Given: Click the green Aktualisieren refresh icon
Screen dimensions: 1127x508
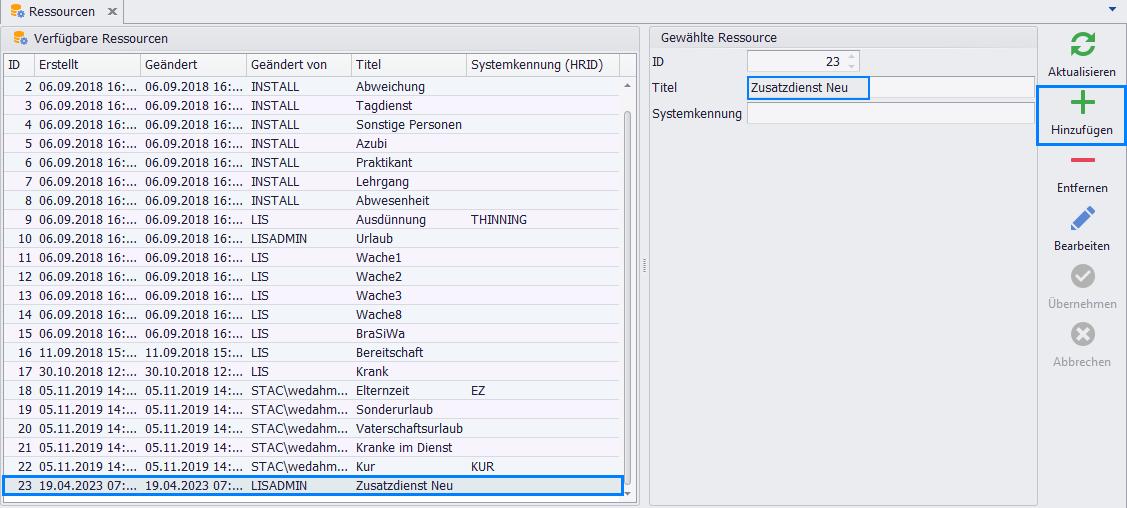Looking at the screenshot, I should click(x=1082, y=45).
